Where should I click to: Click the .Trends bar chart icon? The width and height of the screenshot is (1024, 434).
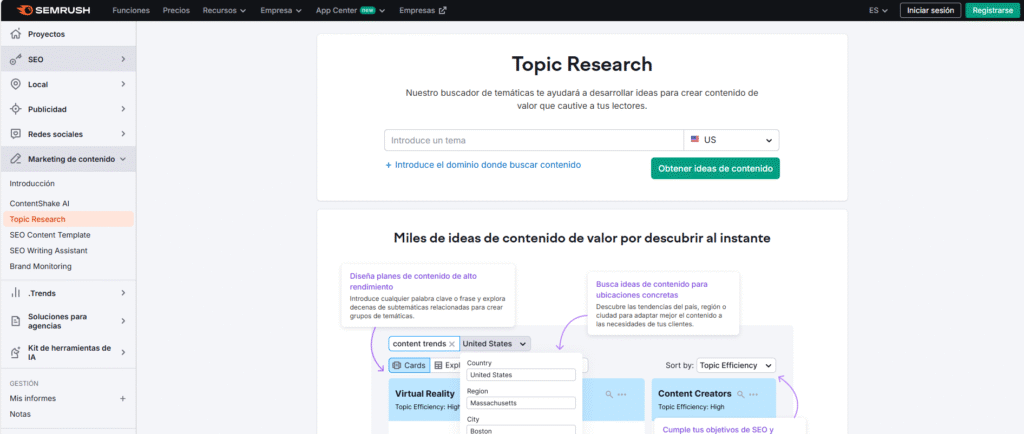tap(16, 293)
